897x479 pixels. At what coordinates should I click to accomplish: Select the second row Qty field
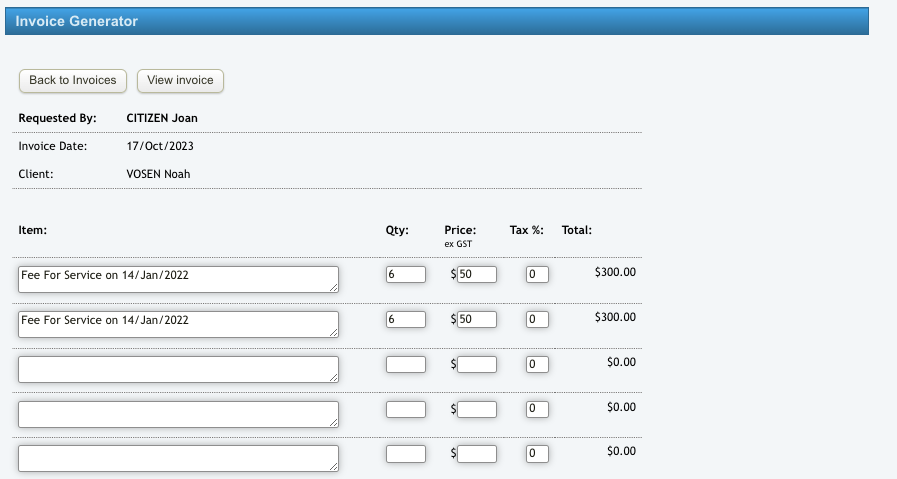(x=406, y=319)
